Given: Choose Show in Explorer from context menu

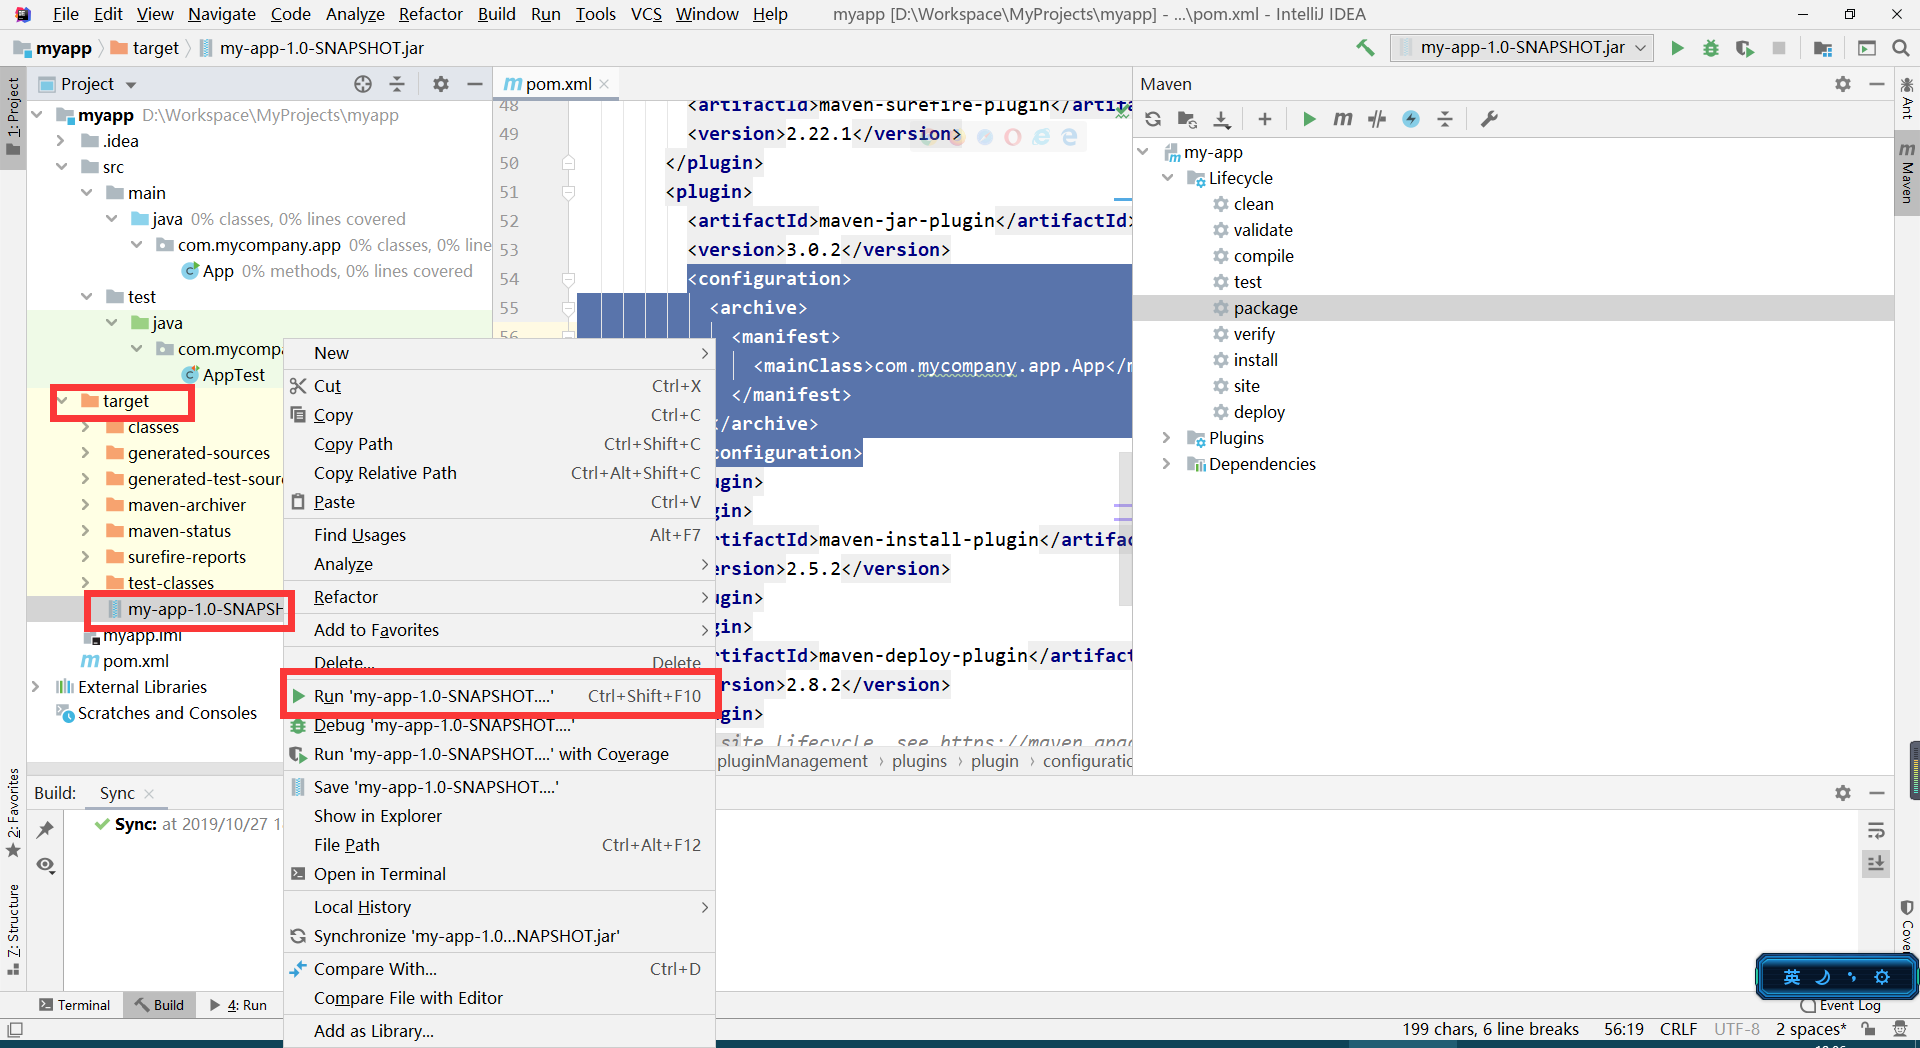Looking at the screenshot, I should tap(378, 816).
